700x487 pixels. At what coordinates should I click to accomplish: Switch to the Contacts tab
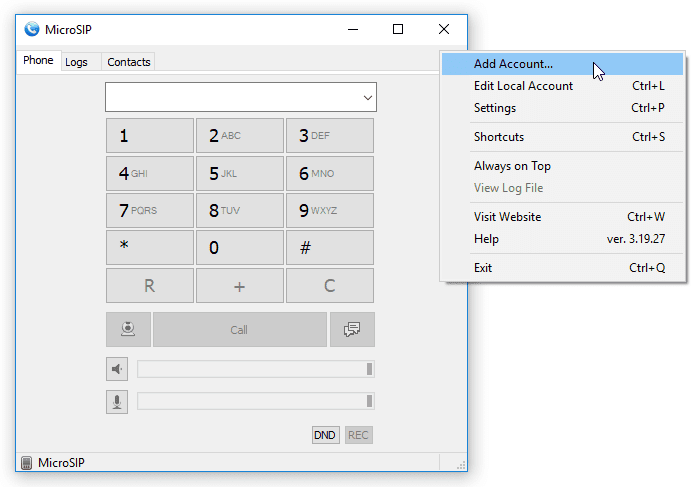pos(129,62)
